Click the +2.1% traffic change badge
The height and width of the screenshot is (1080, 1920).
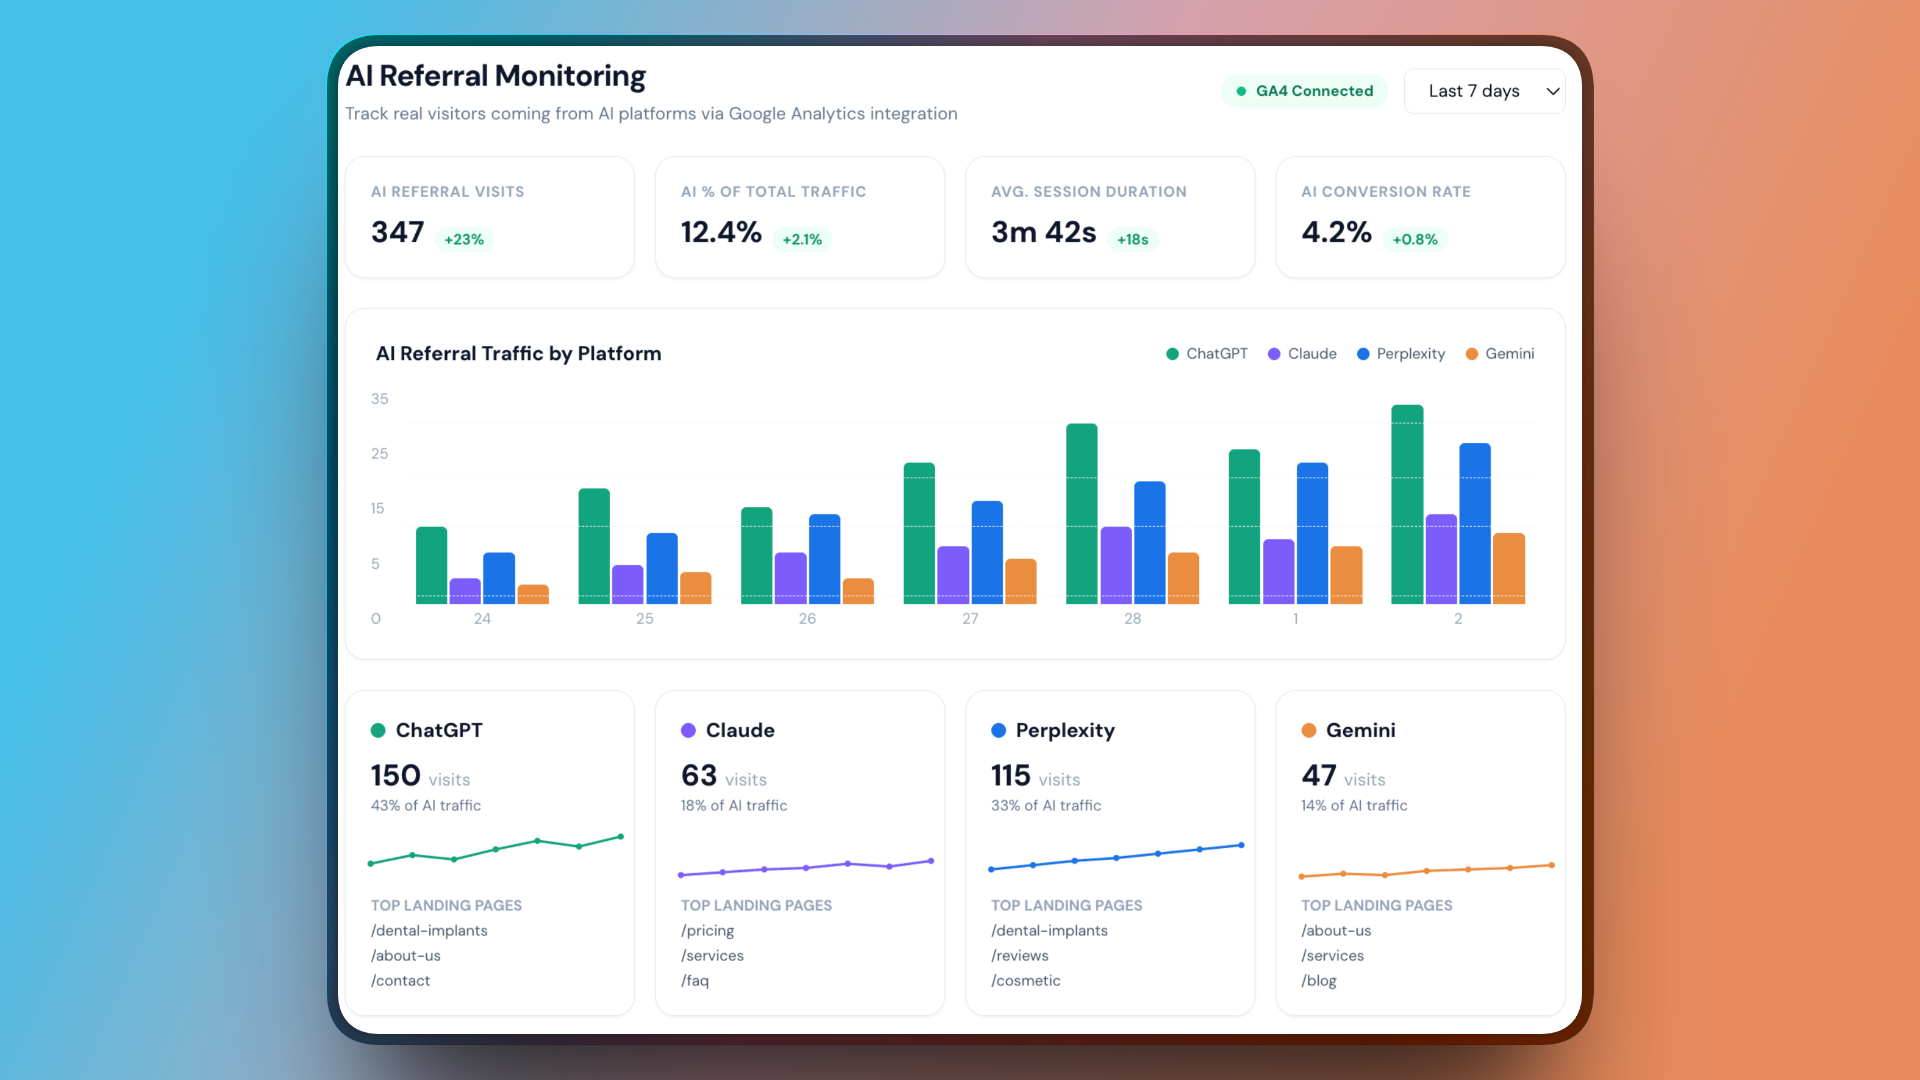tap(802, 240)
